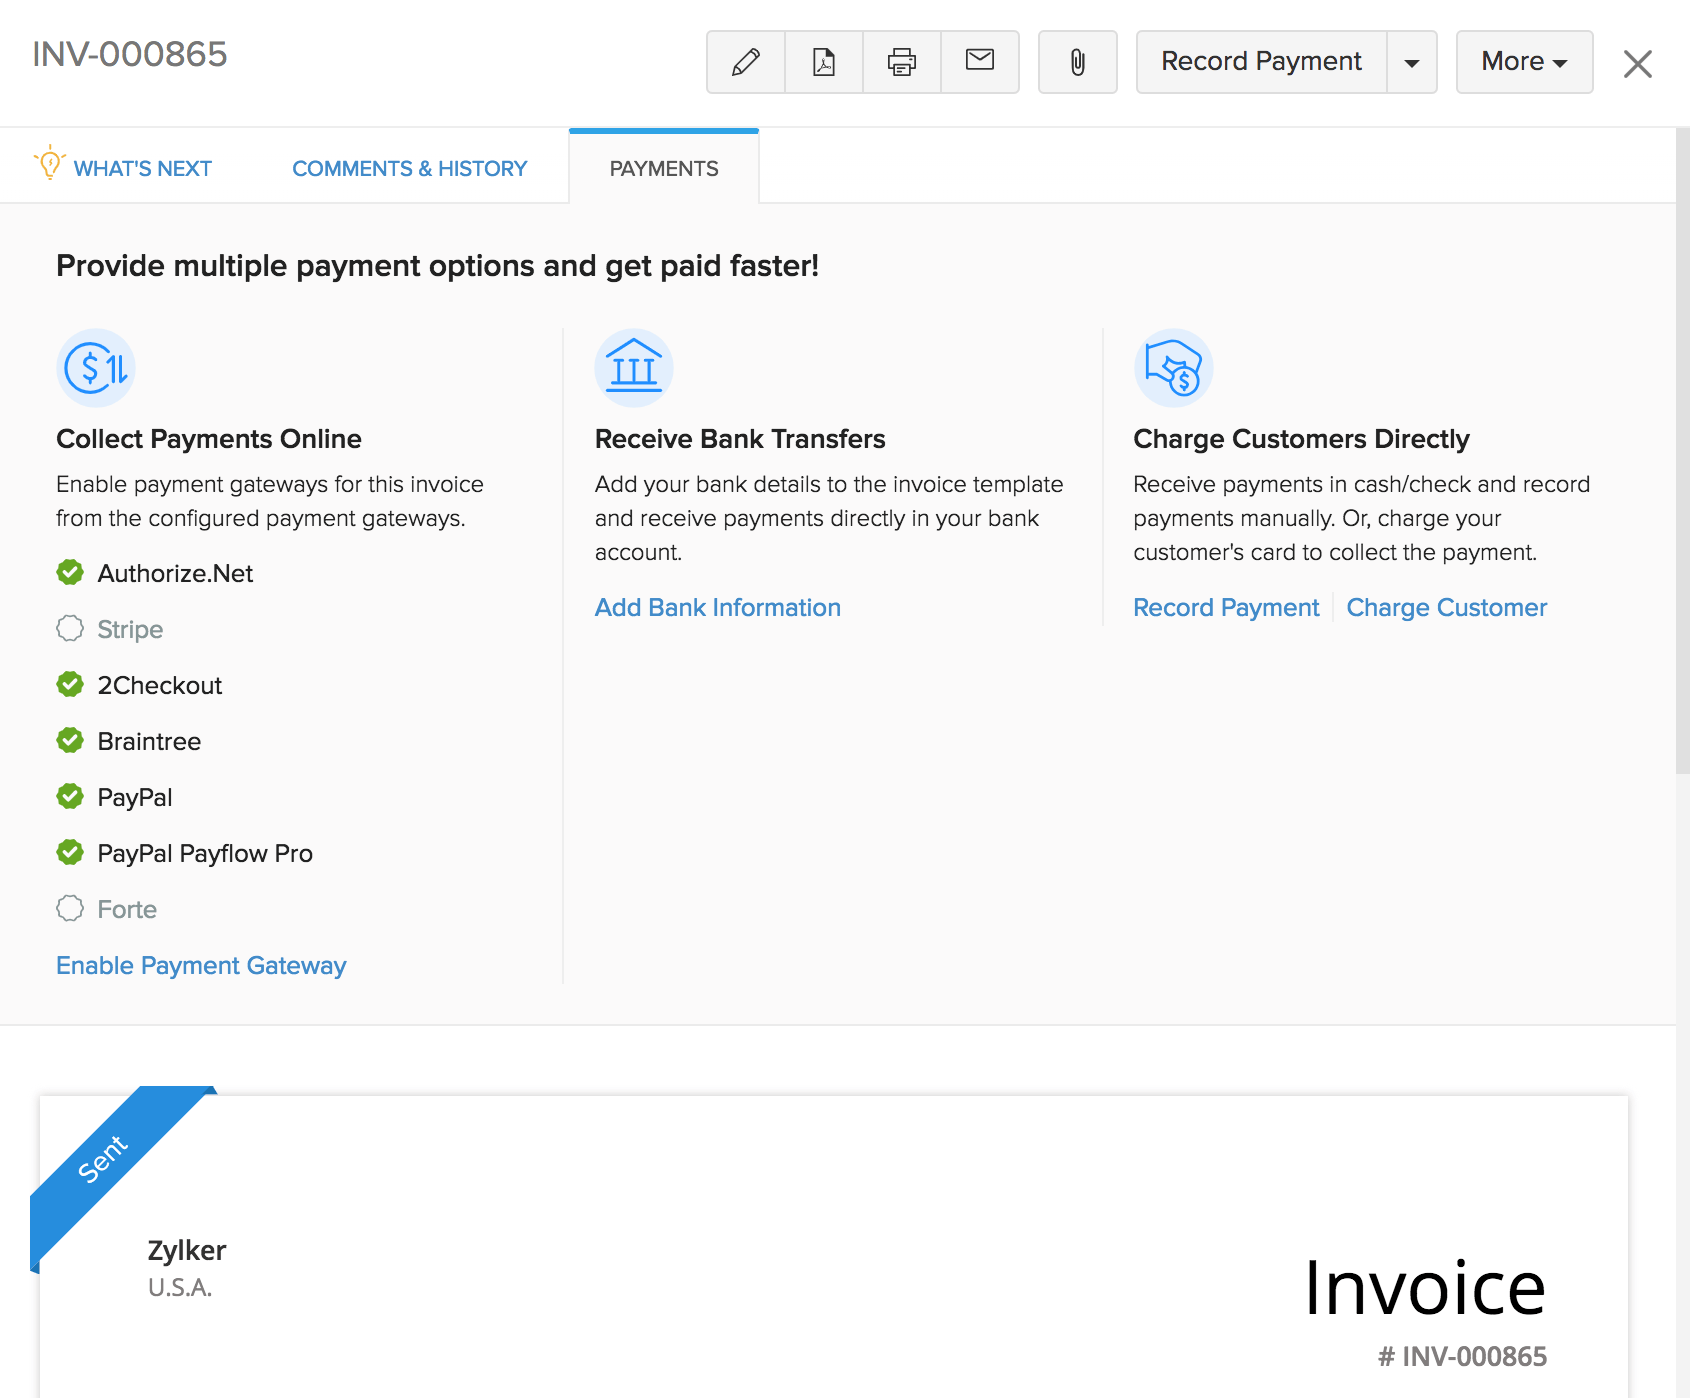Click the Charge Customer link
This screenshot has height=1398, width=1690.
pos(1446,608)
